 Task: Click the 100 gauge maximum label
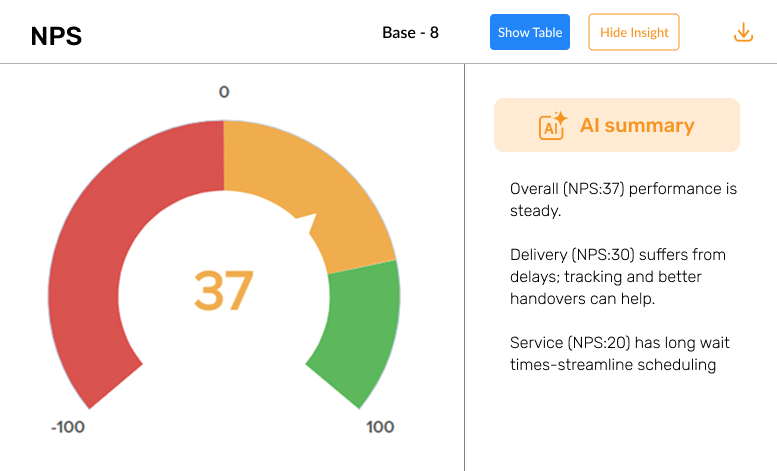coord(380,427)
